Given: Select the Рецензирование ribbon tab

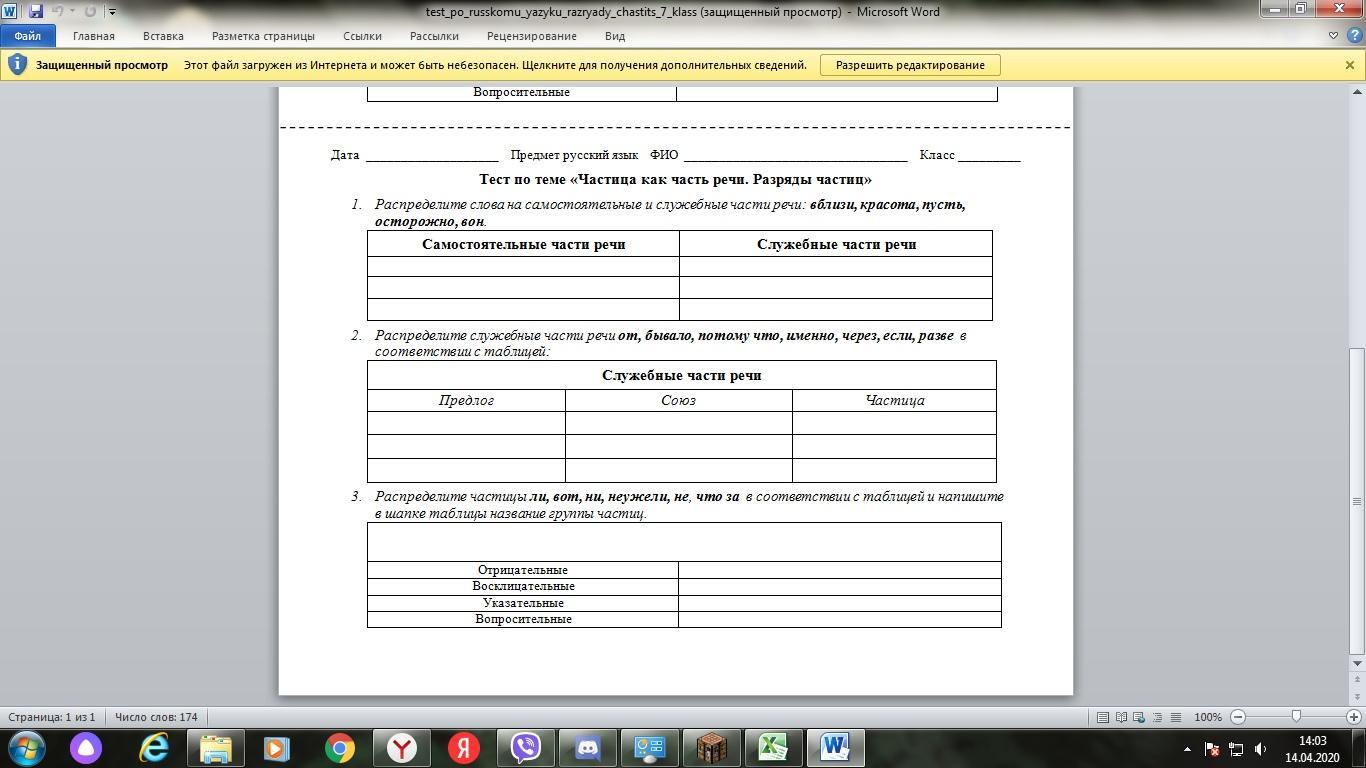Looking at the screenshot, I should 531,36.
